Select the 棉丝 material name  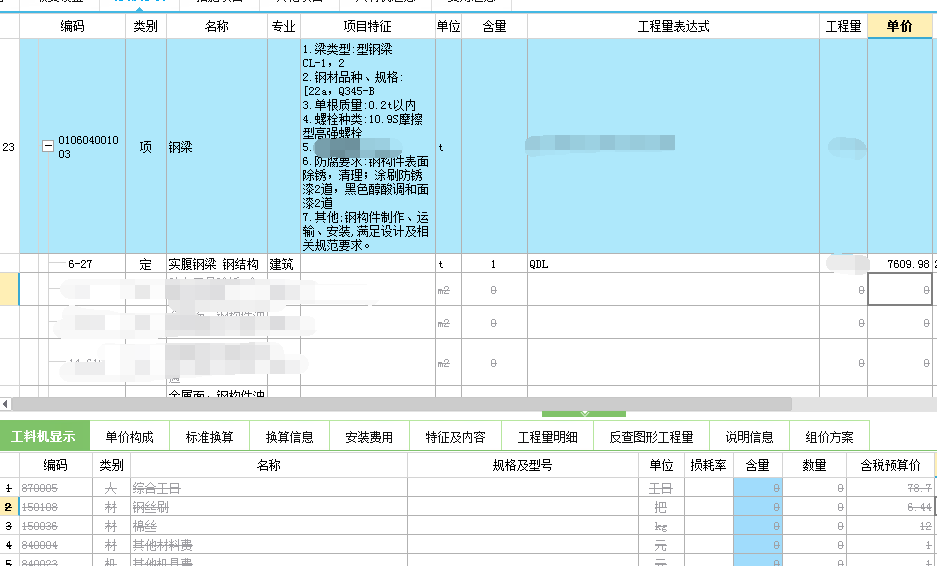[x=269, y=526]
